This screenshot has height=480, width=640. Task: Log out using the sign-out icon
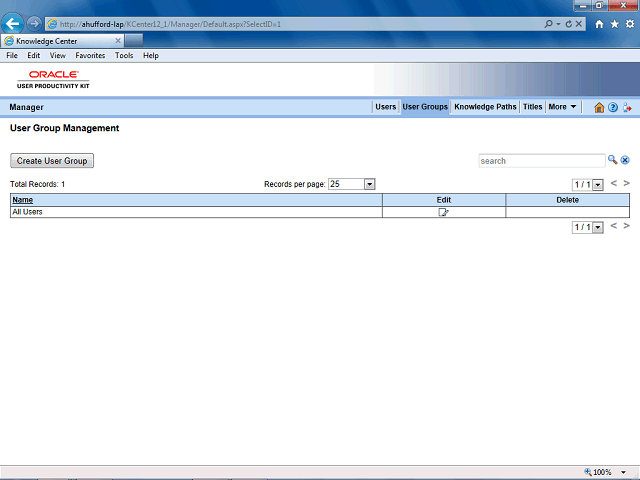tap(627, 107)
